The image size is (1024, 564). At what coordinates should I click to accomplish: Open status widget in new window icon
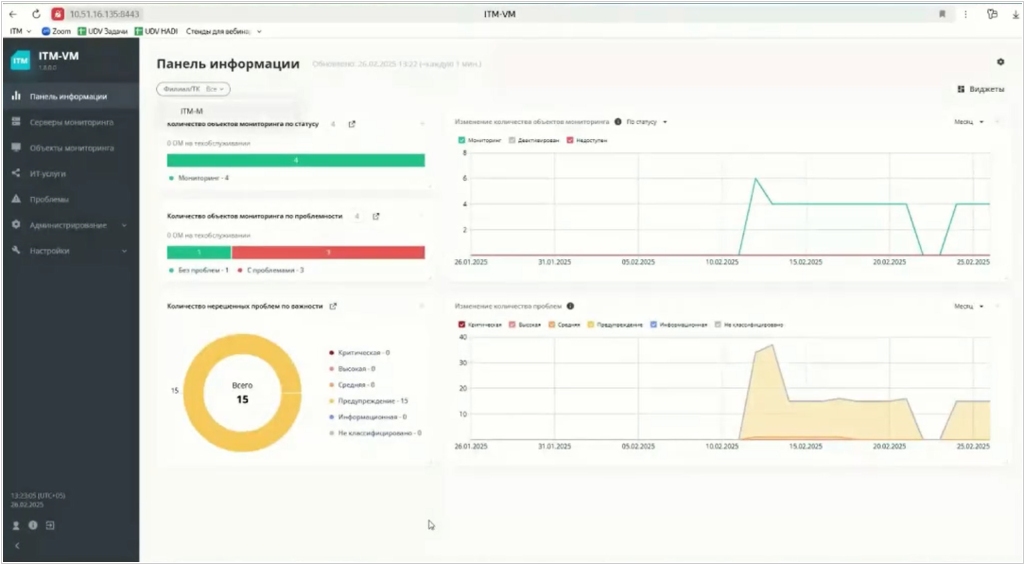pos(351,124)
